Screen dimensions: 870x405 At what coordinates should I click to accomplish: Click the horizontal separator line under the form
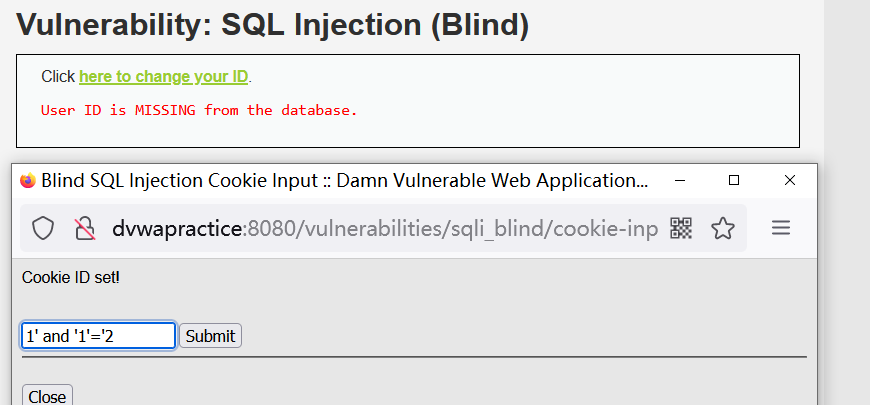(x=414, y=357)
